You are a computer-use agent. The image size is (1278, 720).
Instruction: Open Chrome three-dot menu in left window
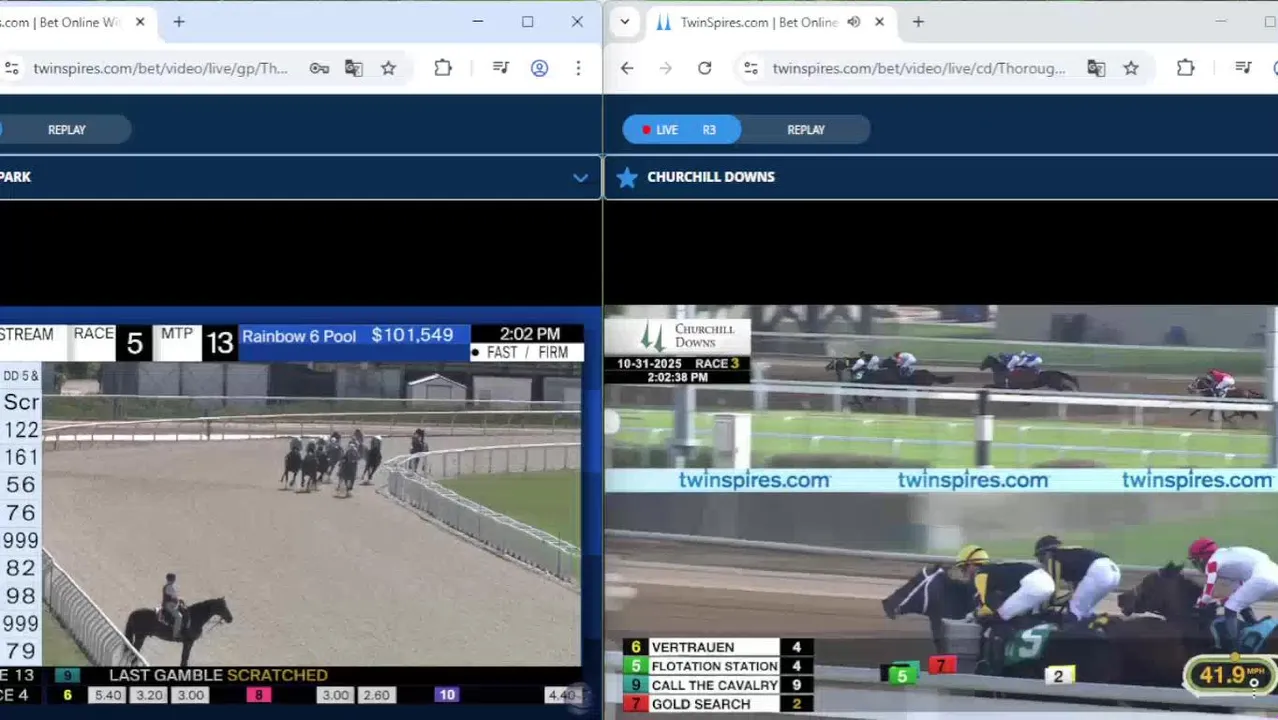pos(577,68)
